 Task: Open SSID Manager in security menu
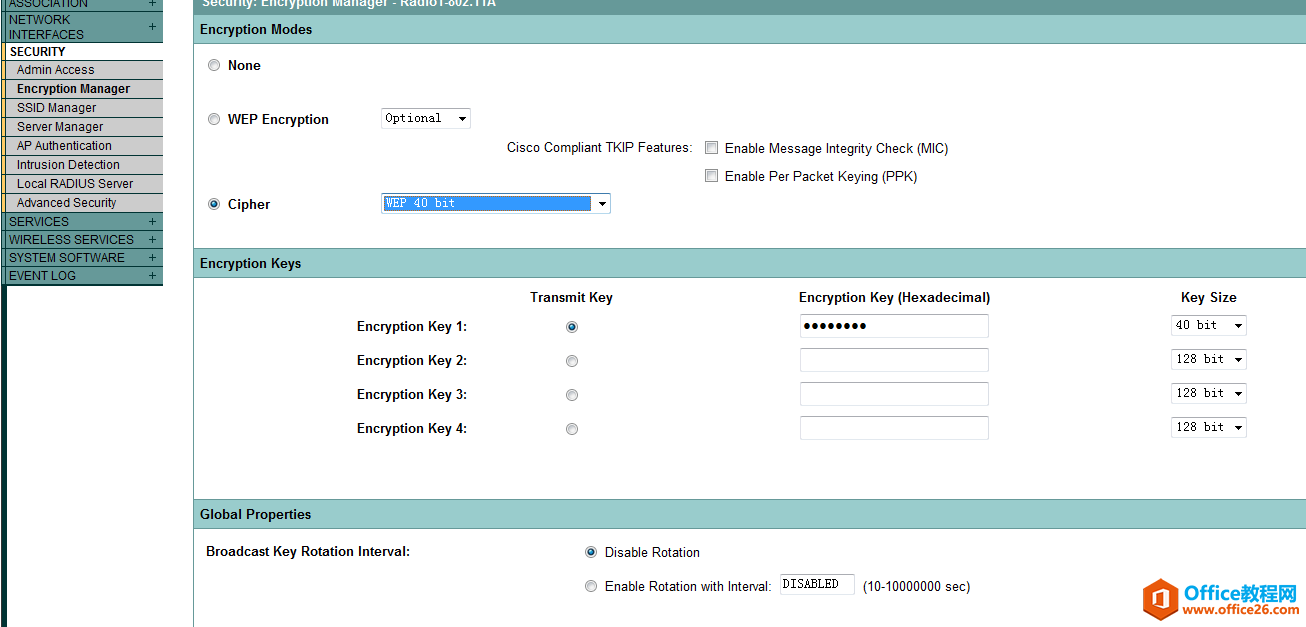(x=57, y=108)
